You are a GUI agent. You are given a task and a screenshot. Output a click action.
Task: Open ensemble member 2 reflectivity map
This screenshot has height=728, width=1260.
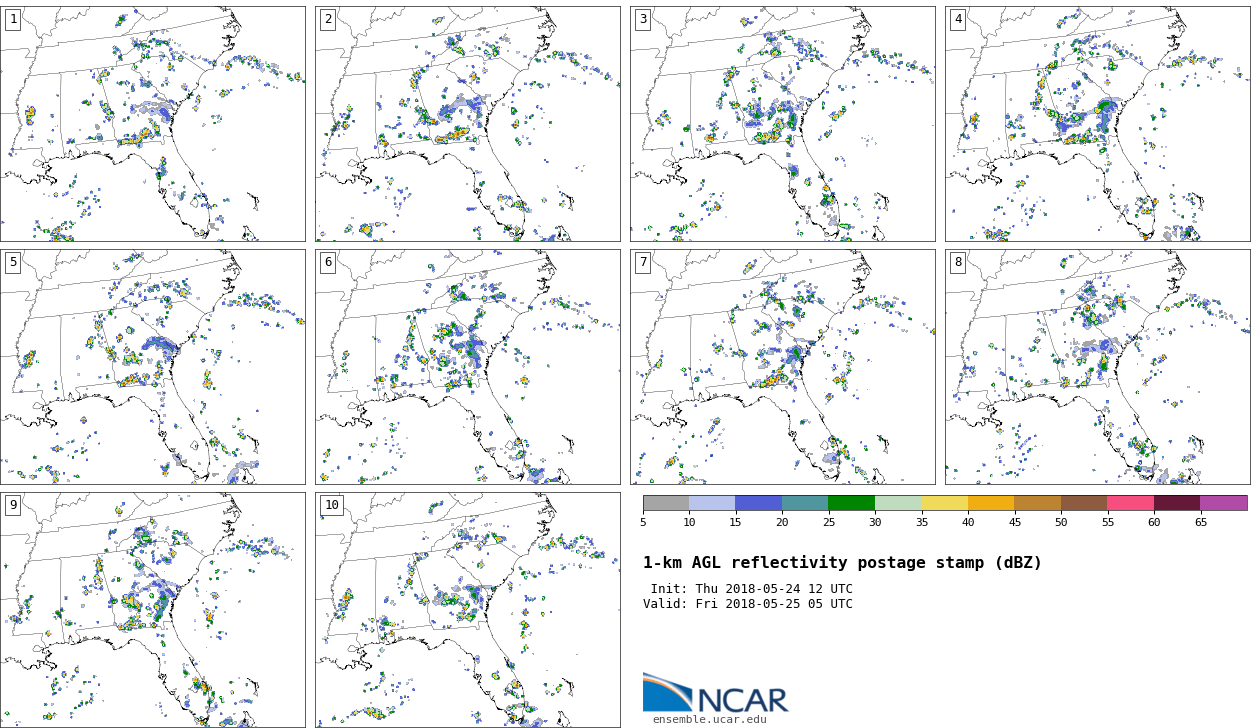tap(467, 124)
